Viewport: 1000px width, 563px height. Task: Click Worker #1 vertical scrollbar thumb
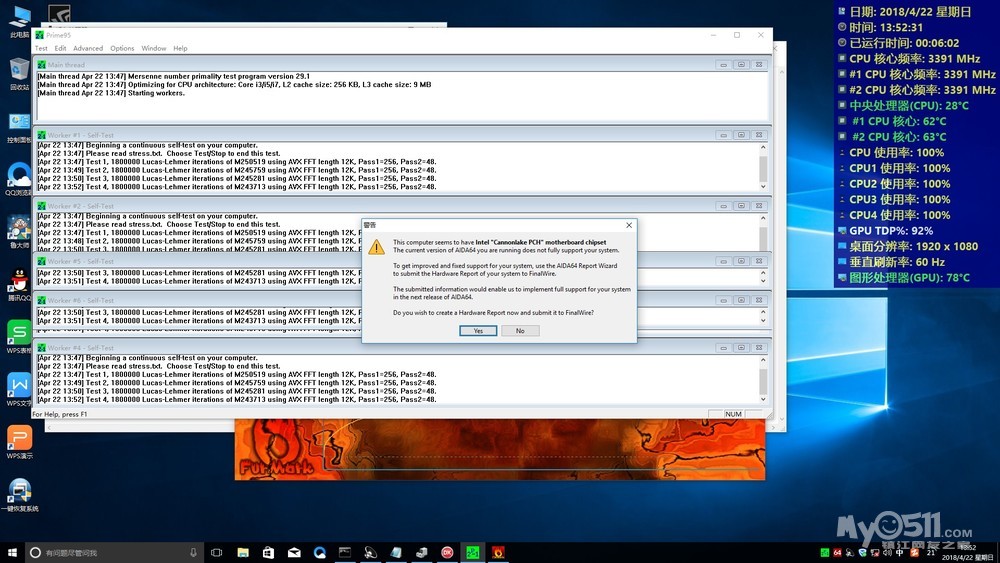763,169
